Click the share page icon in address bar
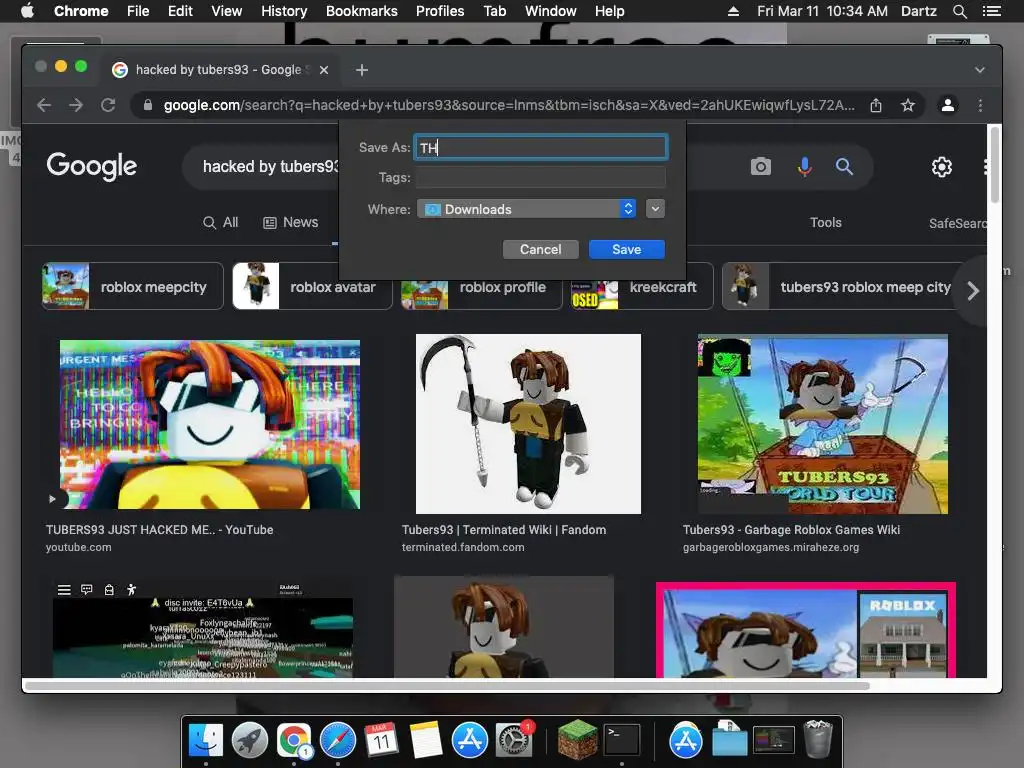The image size is (1024, 768). [876, 105]
